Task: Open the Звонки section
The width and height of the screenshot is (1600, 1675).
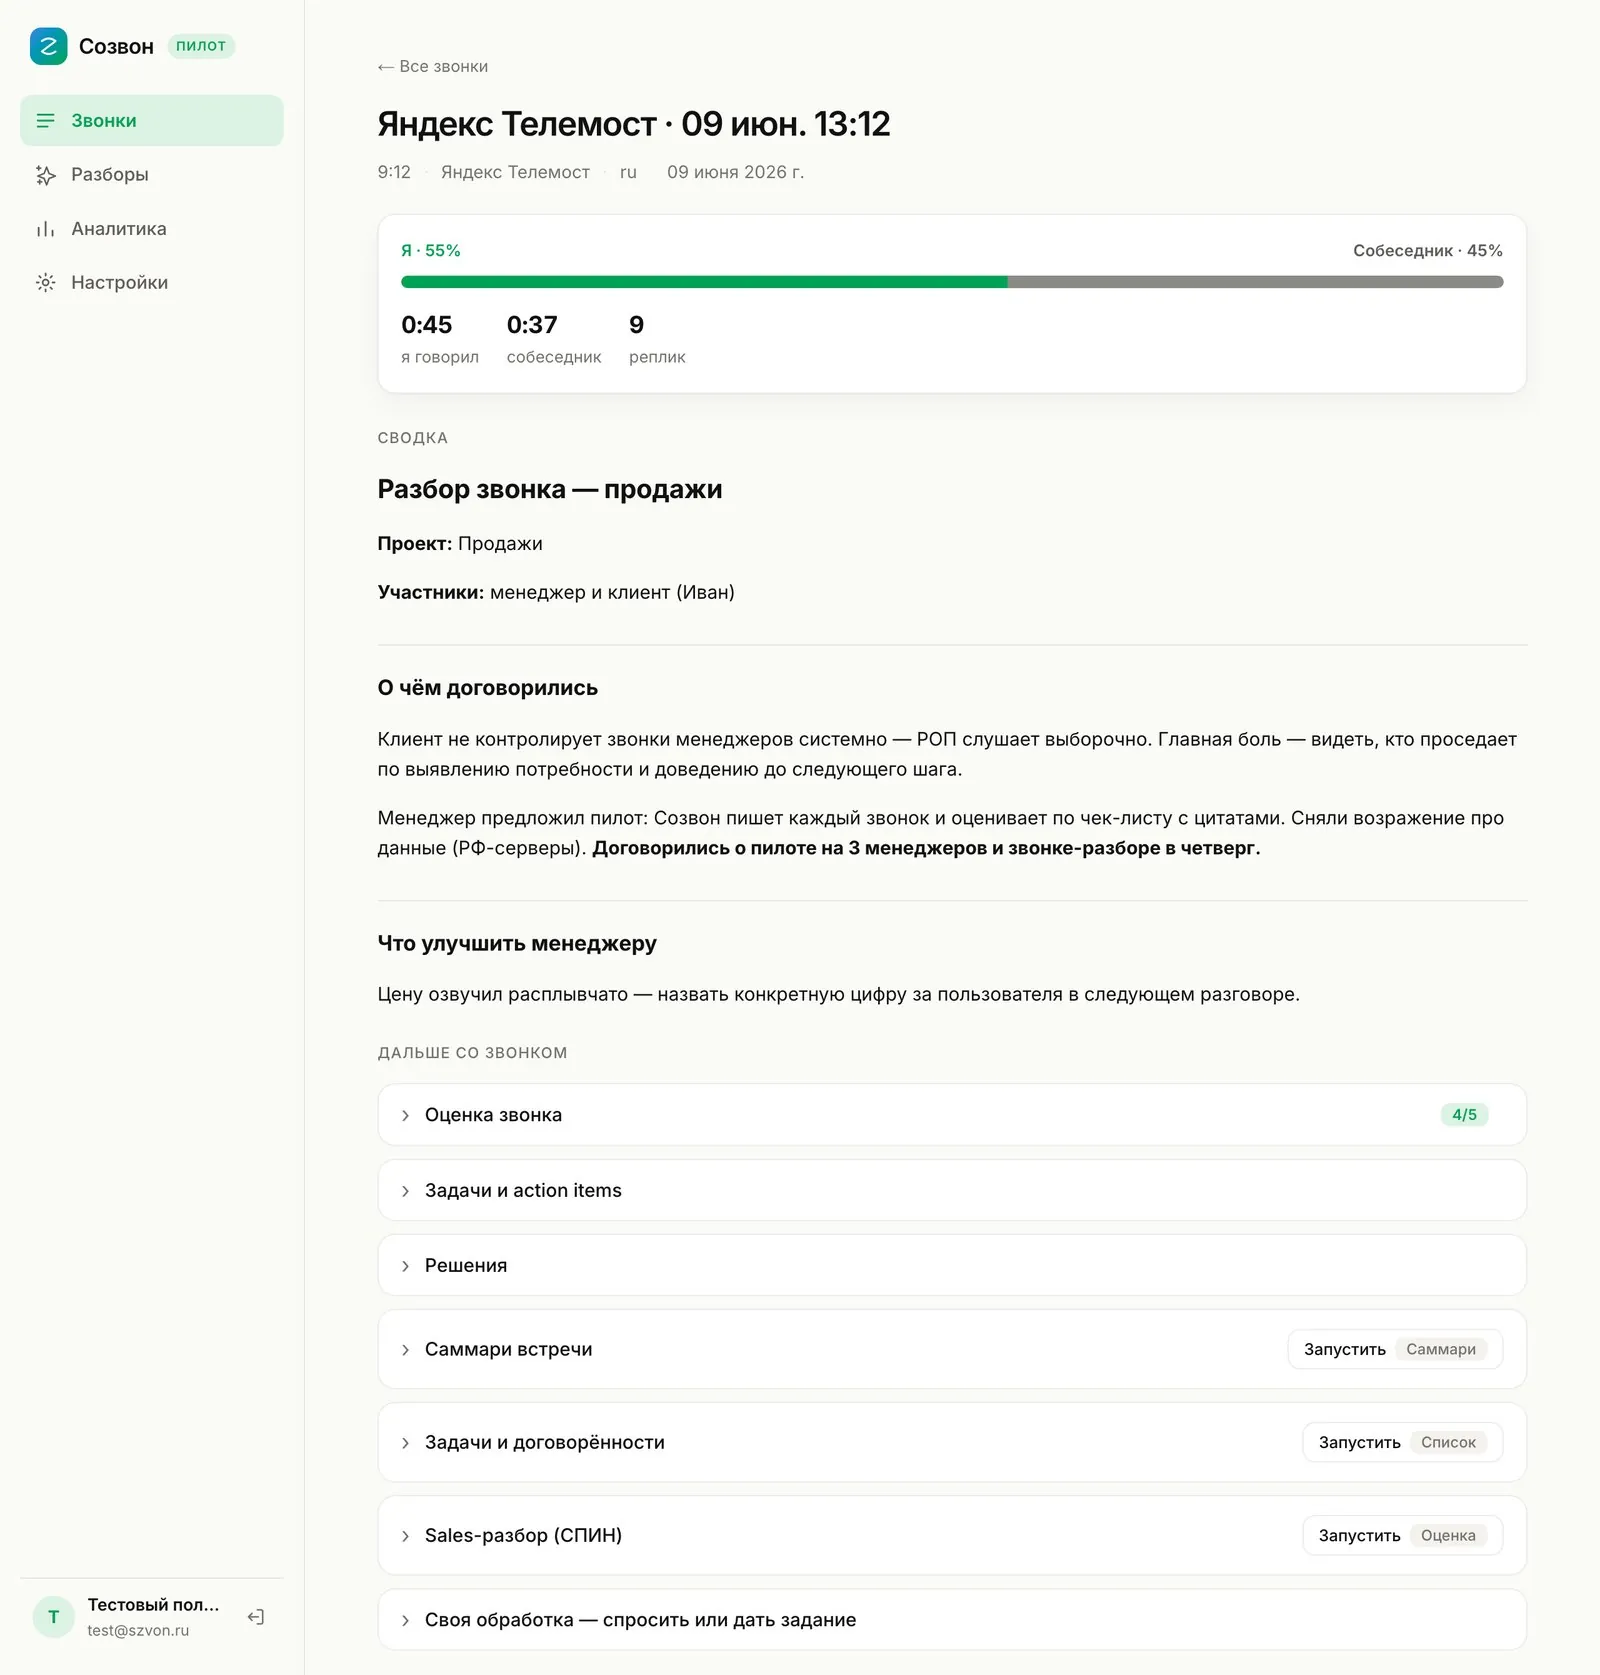Action: (x=152, y=121)
